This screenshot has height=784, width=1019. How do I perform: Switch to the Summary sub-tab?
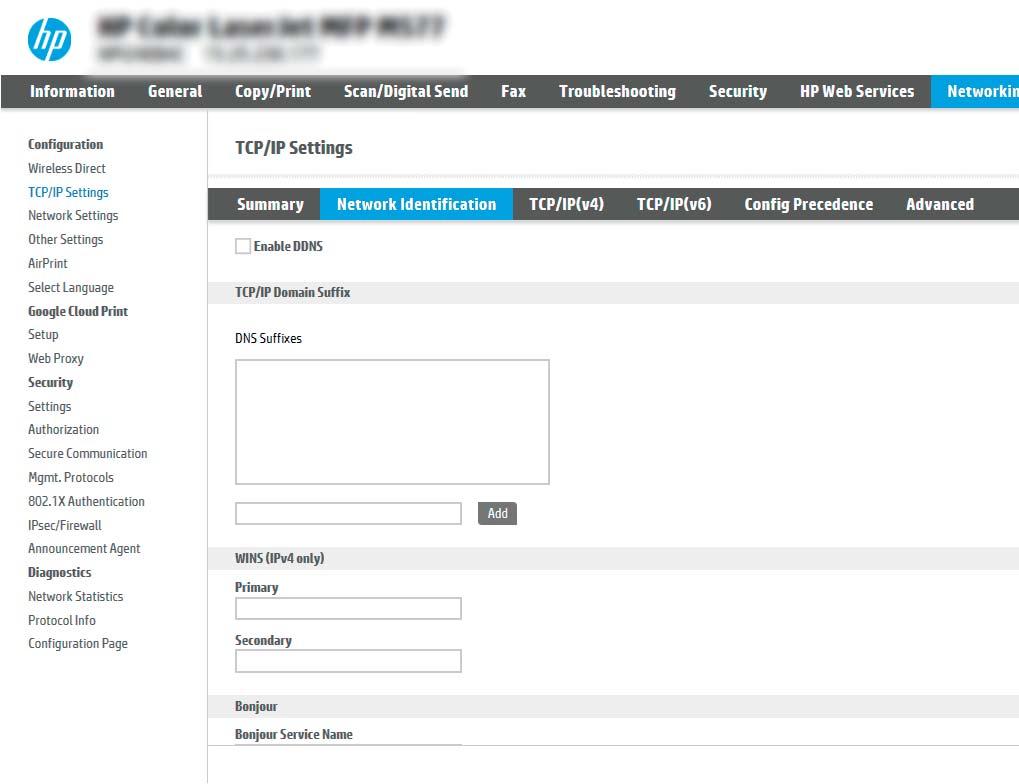click(270, 204)
